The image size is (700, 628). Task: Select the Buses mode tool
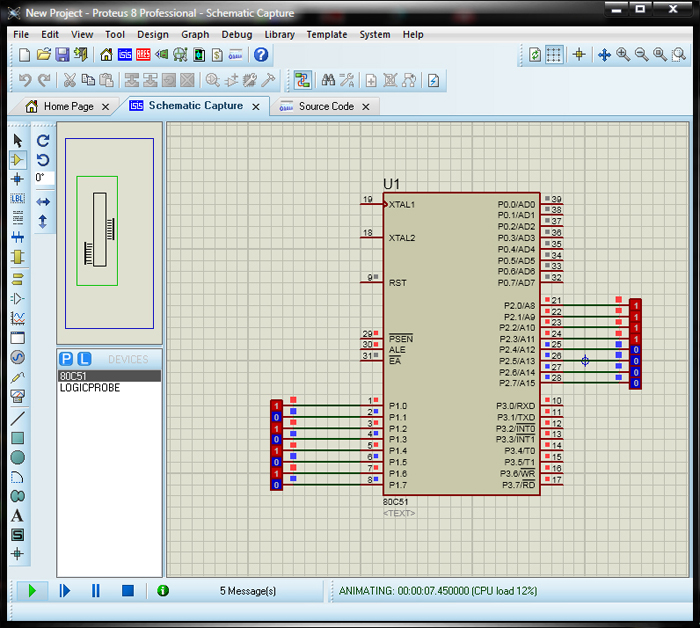17,237
